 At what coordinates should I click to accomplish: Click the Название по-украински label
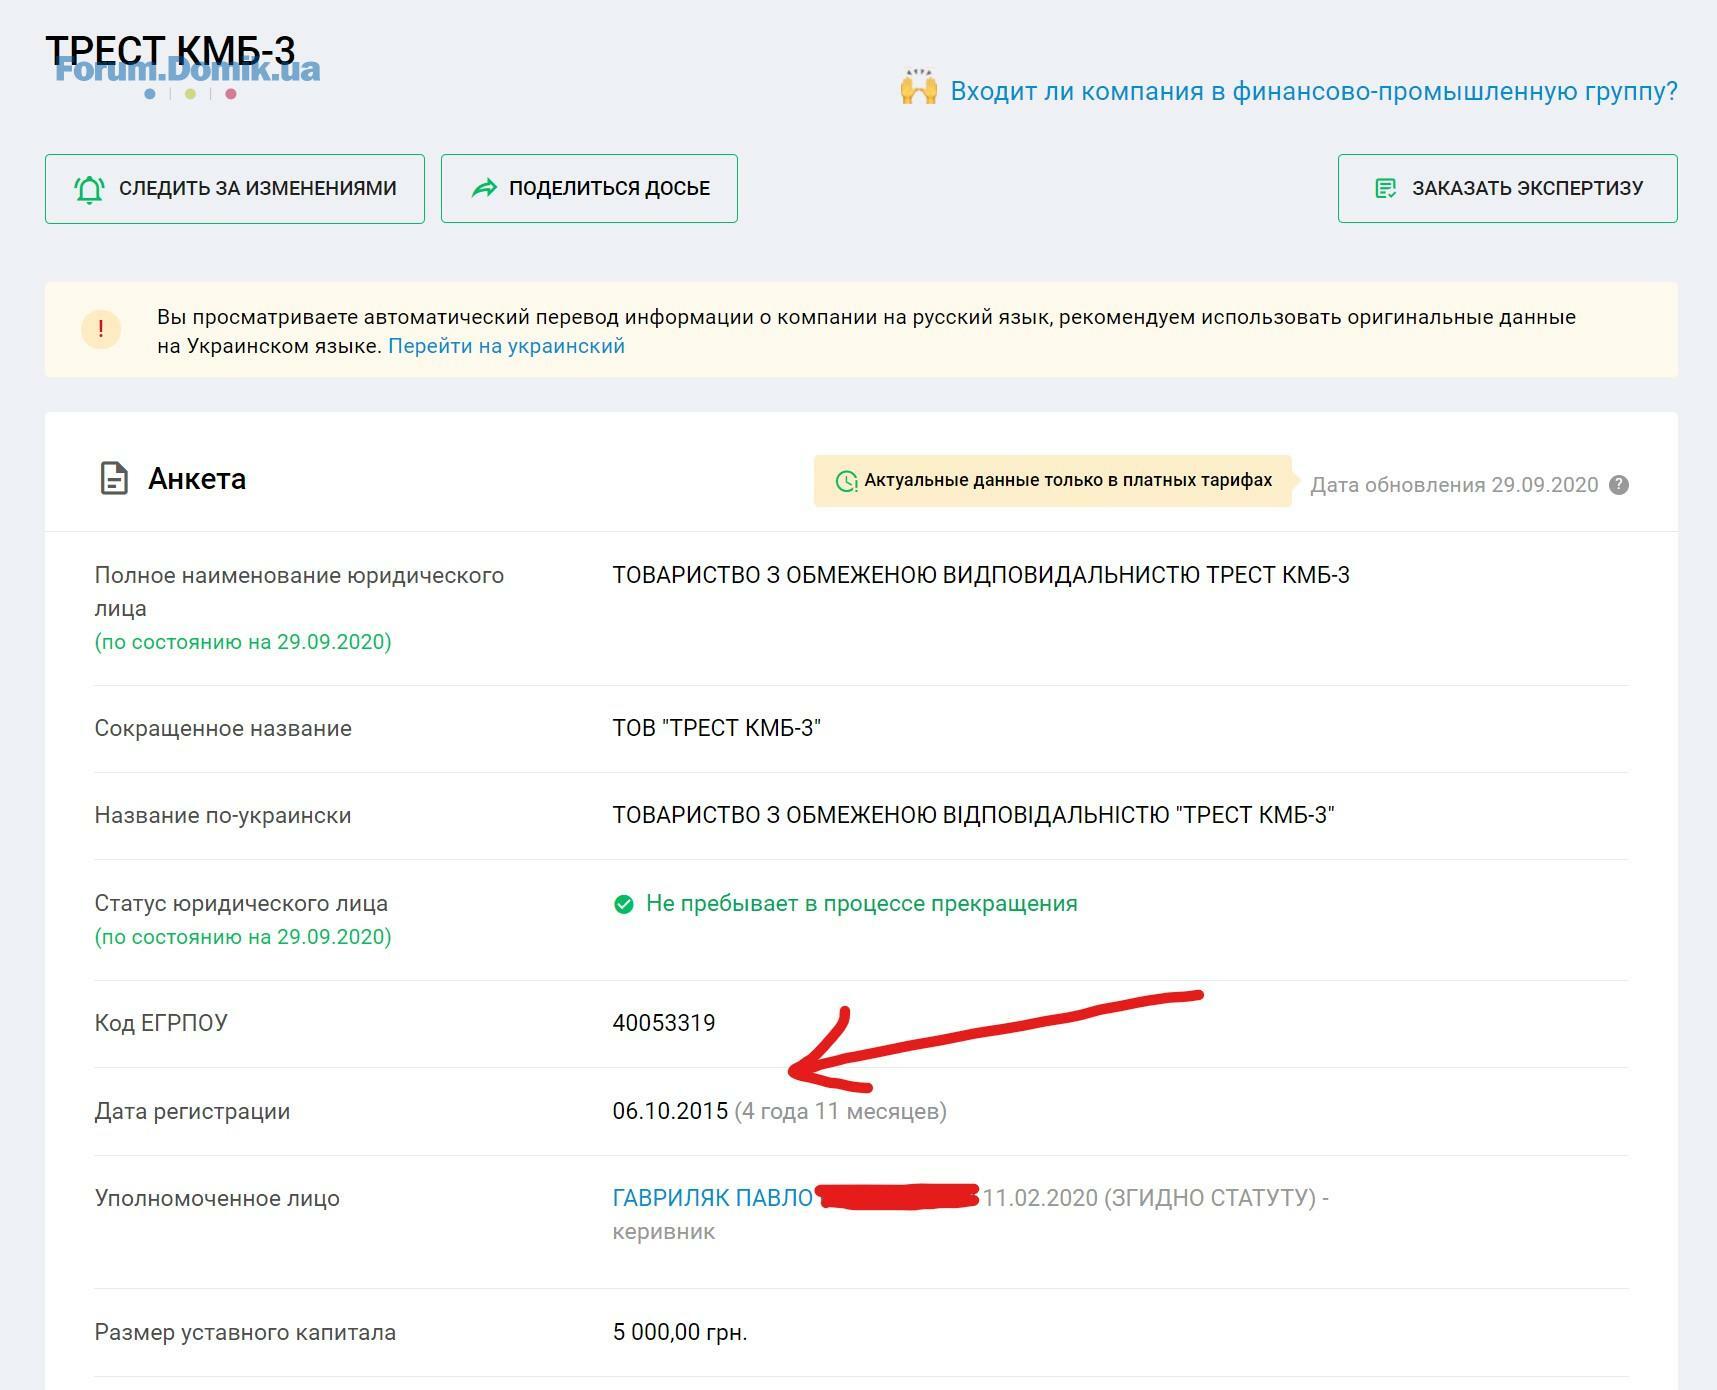pos(223,815)
